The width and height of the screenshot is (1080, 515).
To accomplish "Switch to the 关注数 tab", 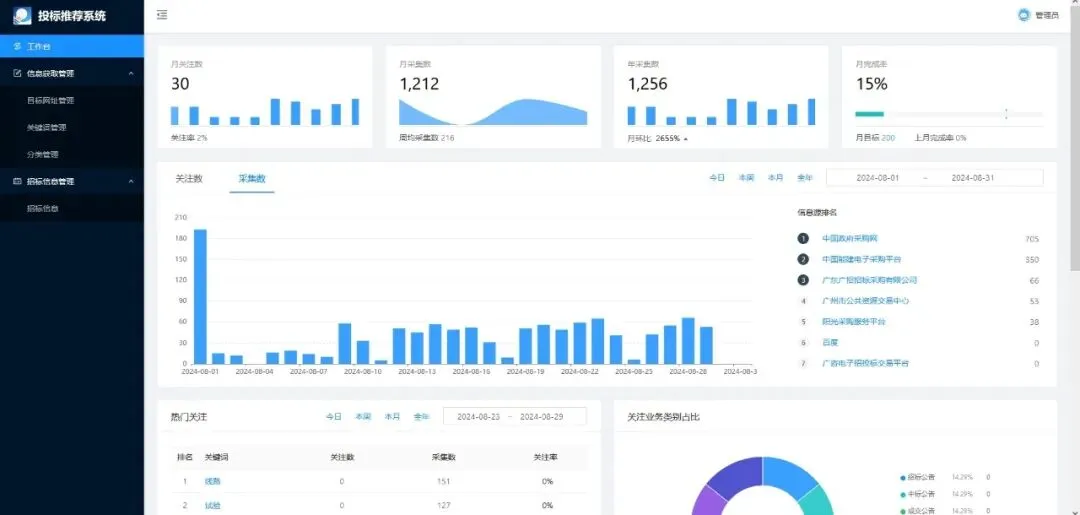I will (189, 178).
